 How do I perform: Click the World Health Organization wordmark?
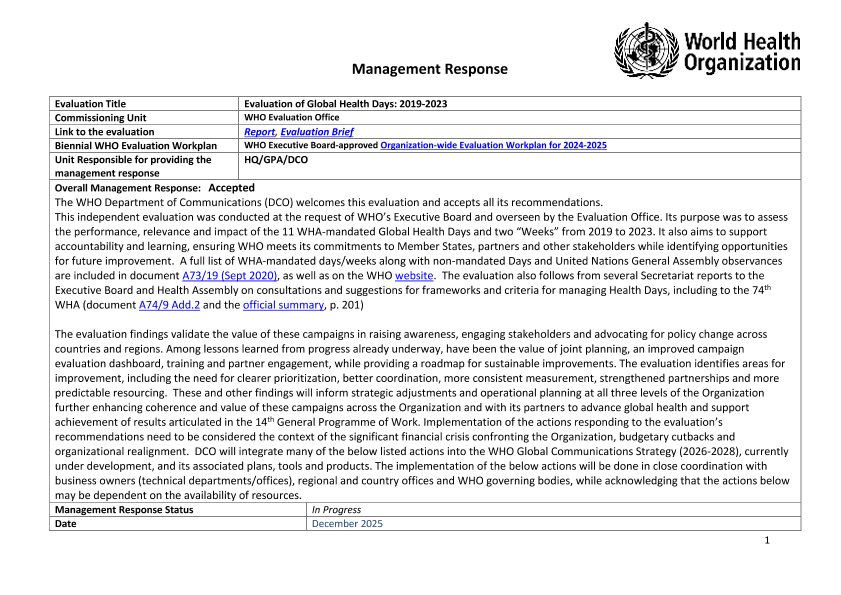point(741,52)
